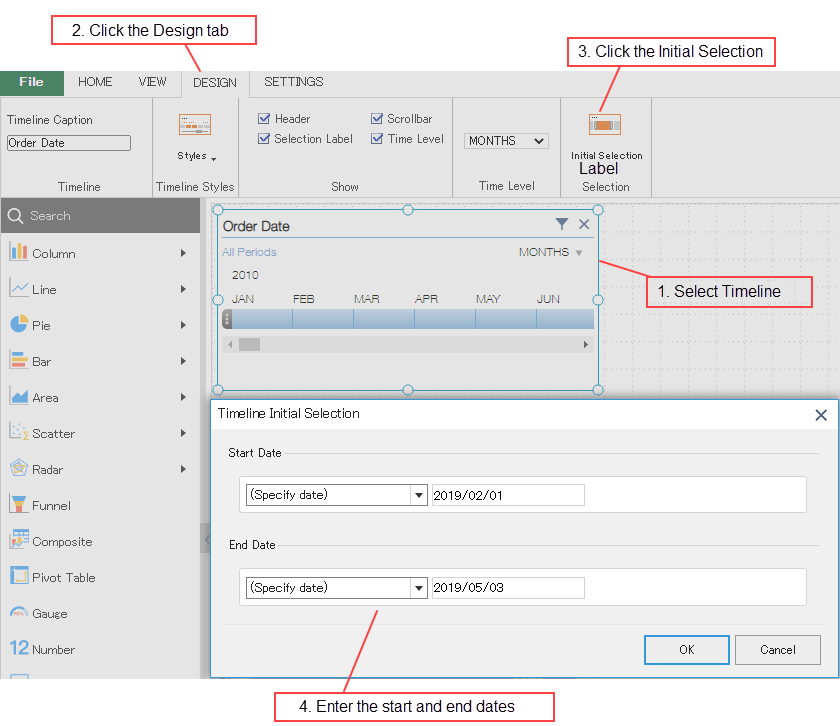Select the FEB segment on the timeline
The image size is (840, 726).
point(323,319)
